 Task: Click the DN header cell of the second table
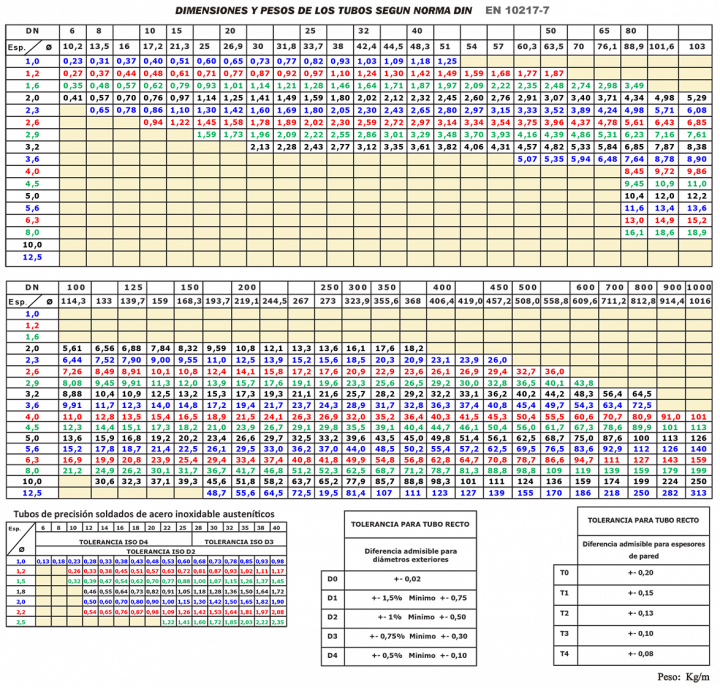coord(32,286)
